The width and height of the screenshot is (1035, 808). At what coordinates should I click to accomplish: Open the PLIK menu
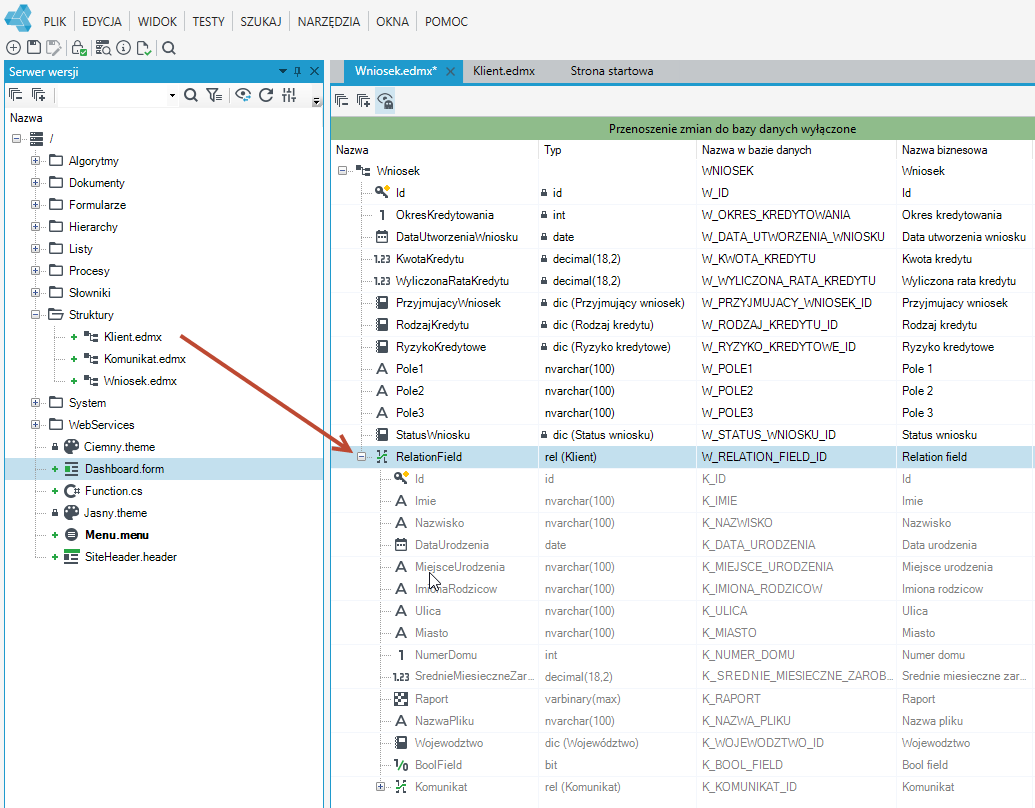pos(55,22)
